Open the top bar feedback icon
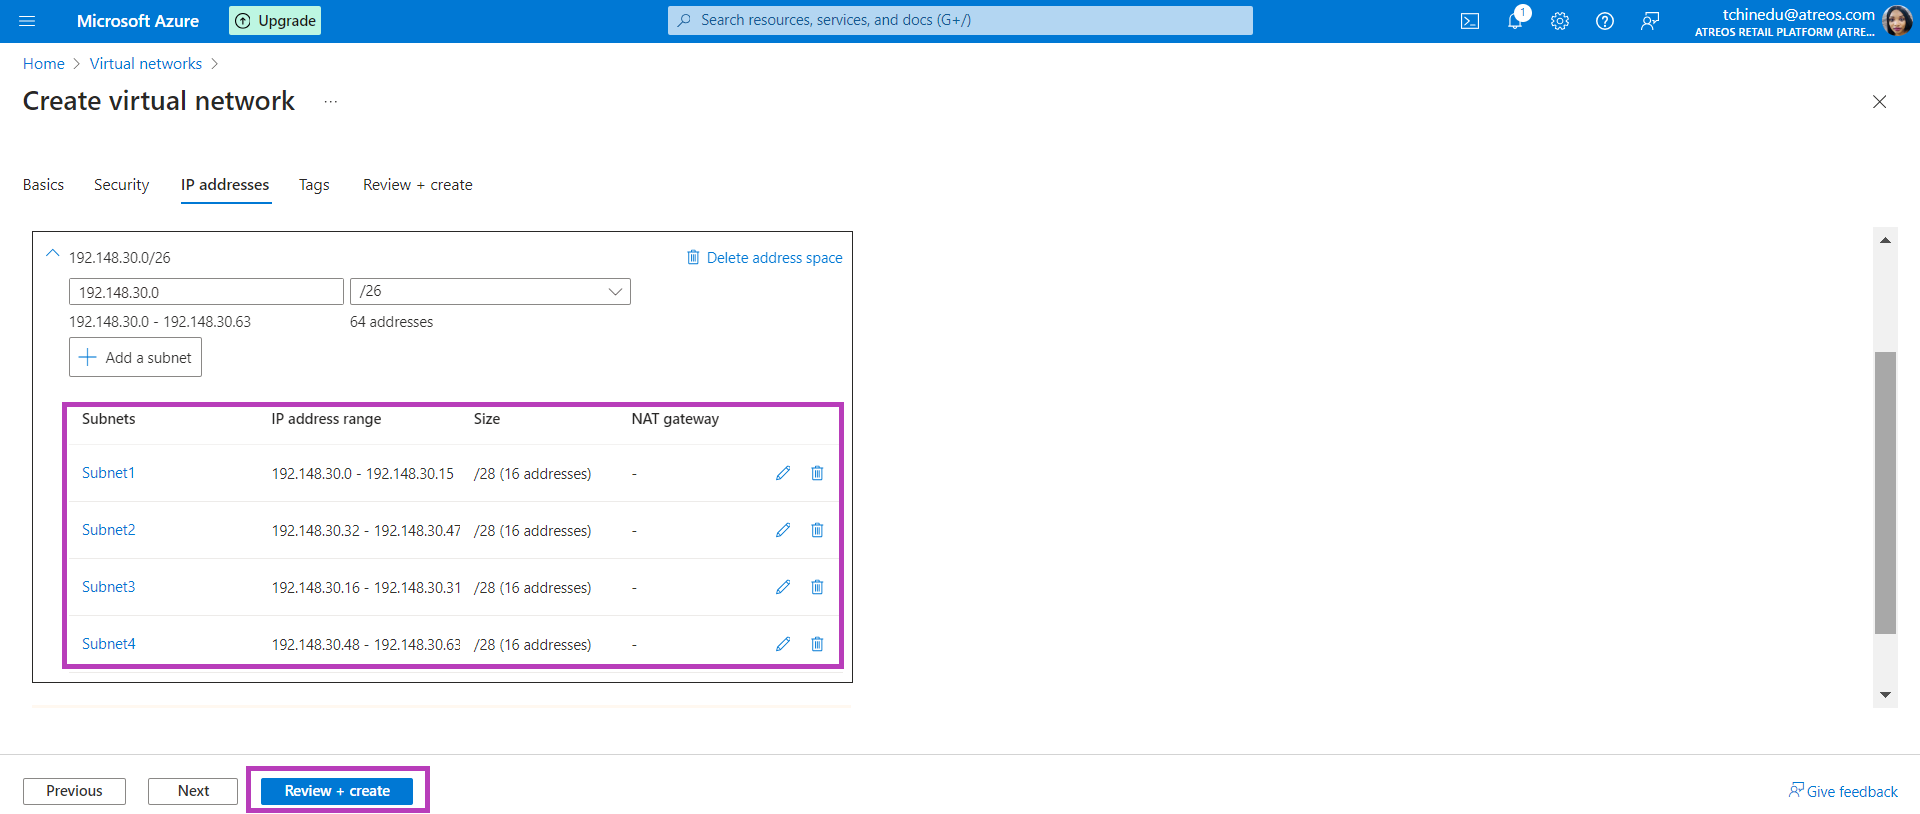1920x814 pixels. (x=1650, y=21)
